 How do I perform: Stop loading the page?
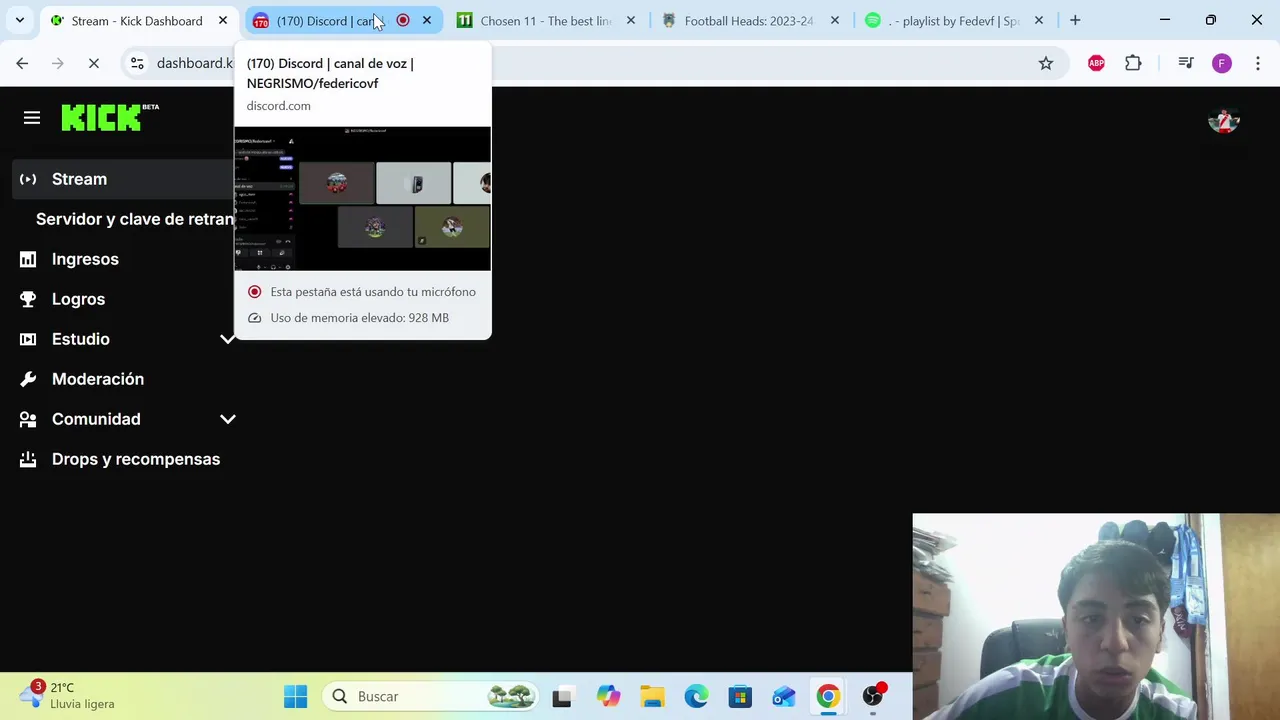pos(94,63)
